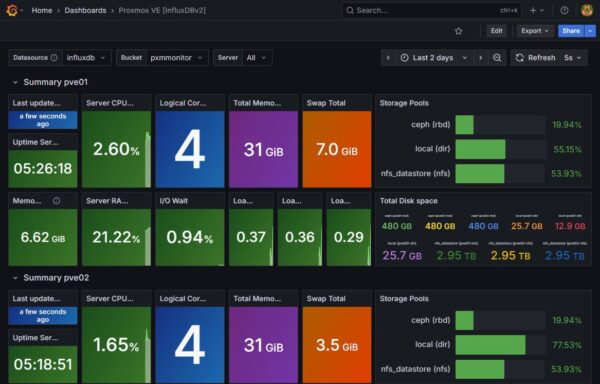Viewport: 600px width, 384px height.
Task: Click load value 0.37
Action: coord(251,237)
